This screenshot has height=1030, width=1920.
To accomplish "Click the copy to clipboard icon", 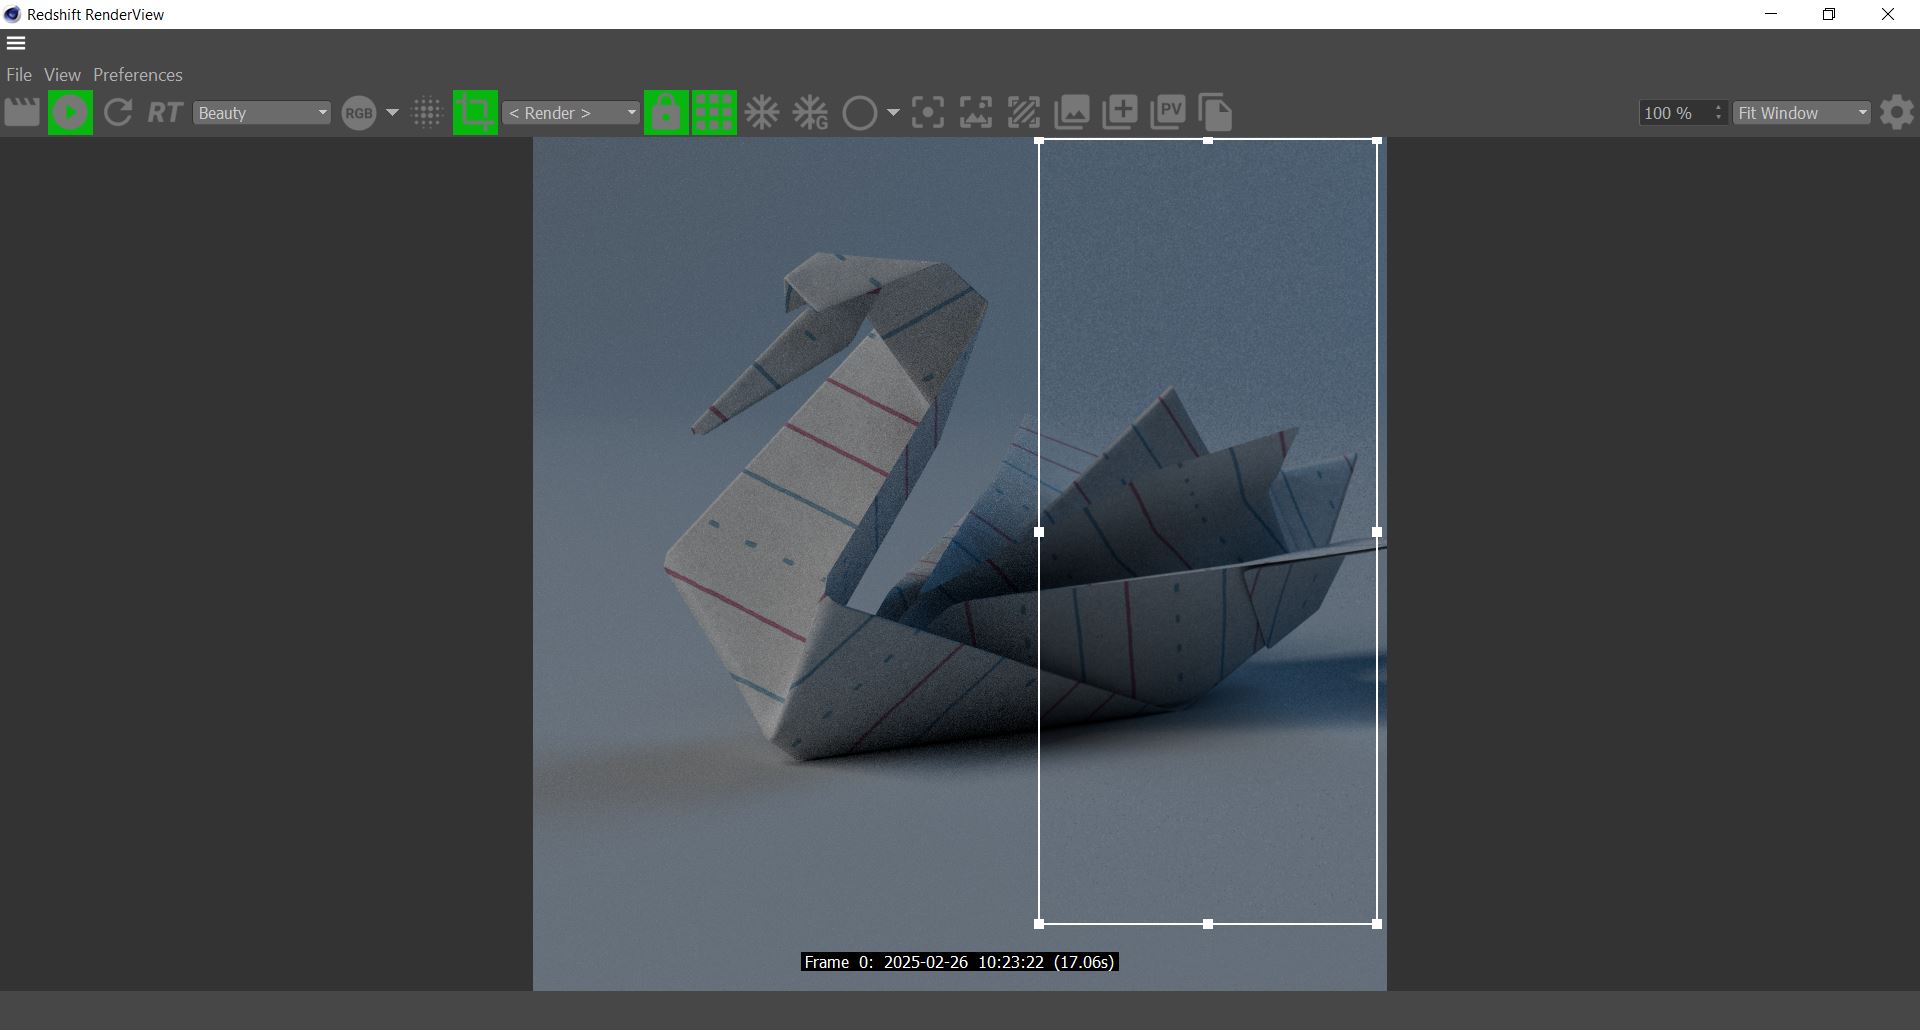I will tap(1215, 112).
